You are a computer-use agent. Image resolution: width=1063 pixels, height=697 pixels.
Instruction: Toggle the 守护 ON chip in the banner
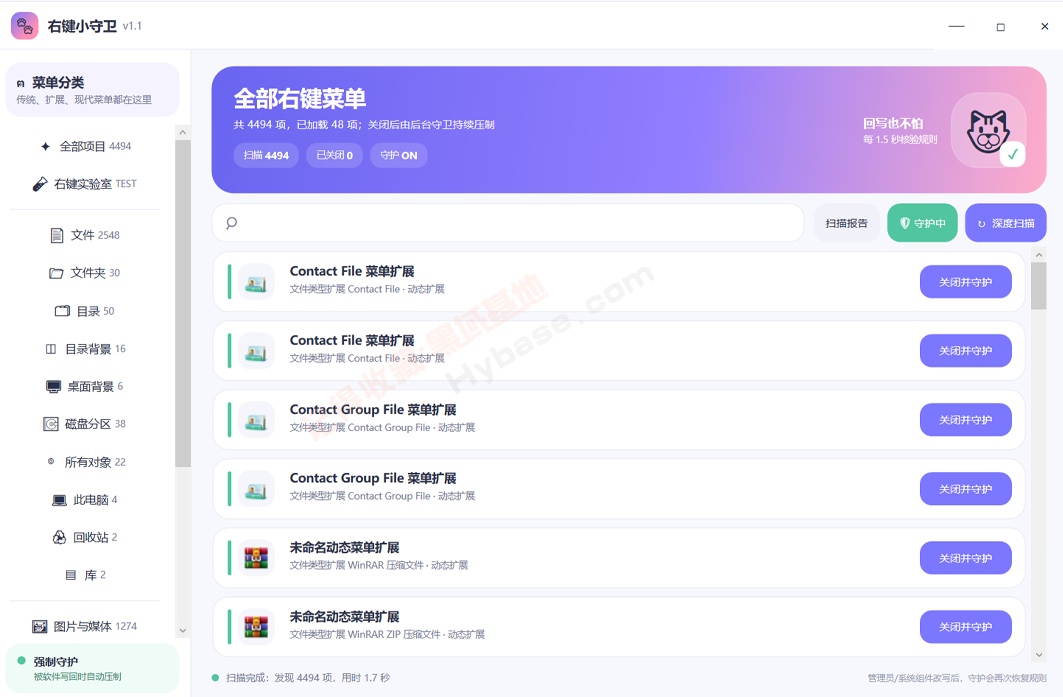pos(399,155)
